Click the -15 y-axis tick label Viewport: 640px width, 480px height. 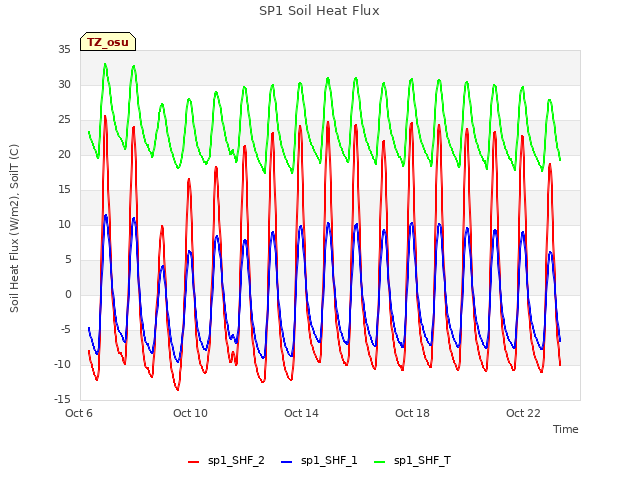click(x=62, y=400)
